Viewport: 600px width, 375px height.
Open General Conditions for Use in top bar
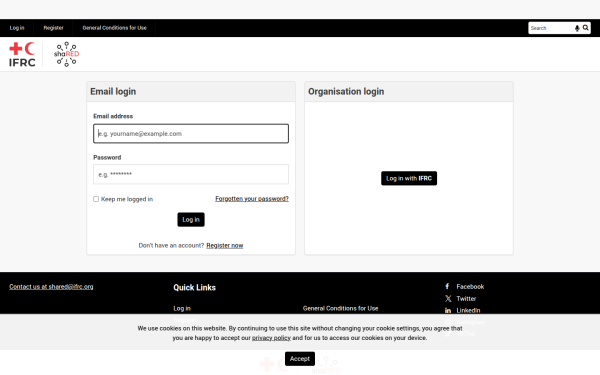point(114,28)
